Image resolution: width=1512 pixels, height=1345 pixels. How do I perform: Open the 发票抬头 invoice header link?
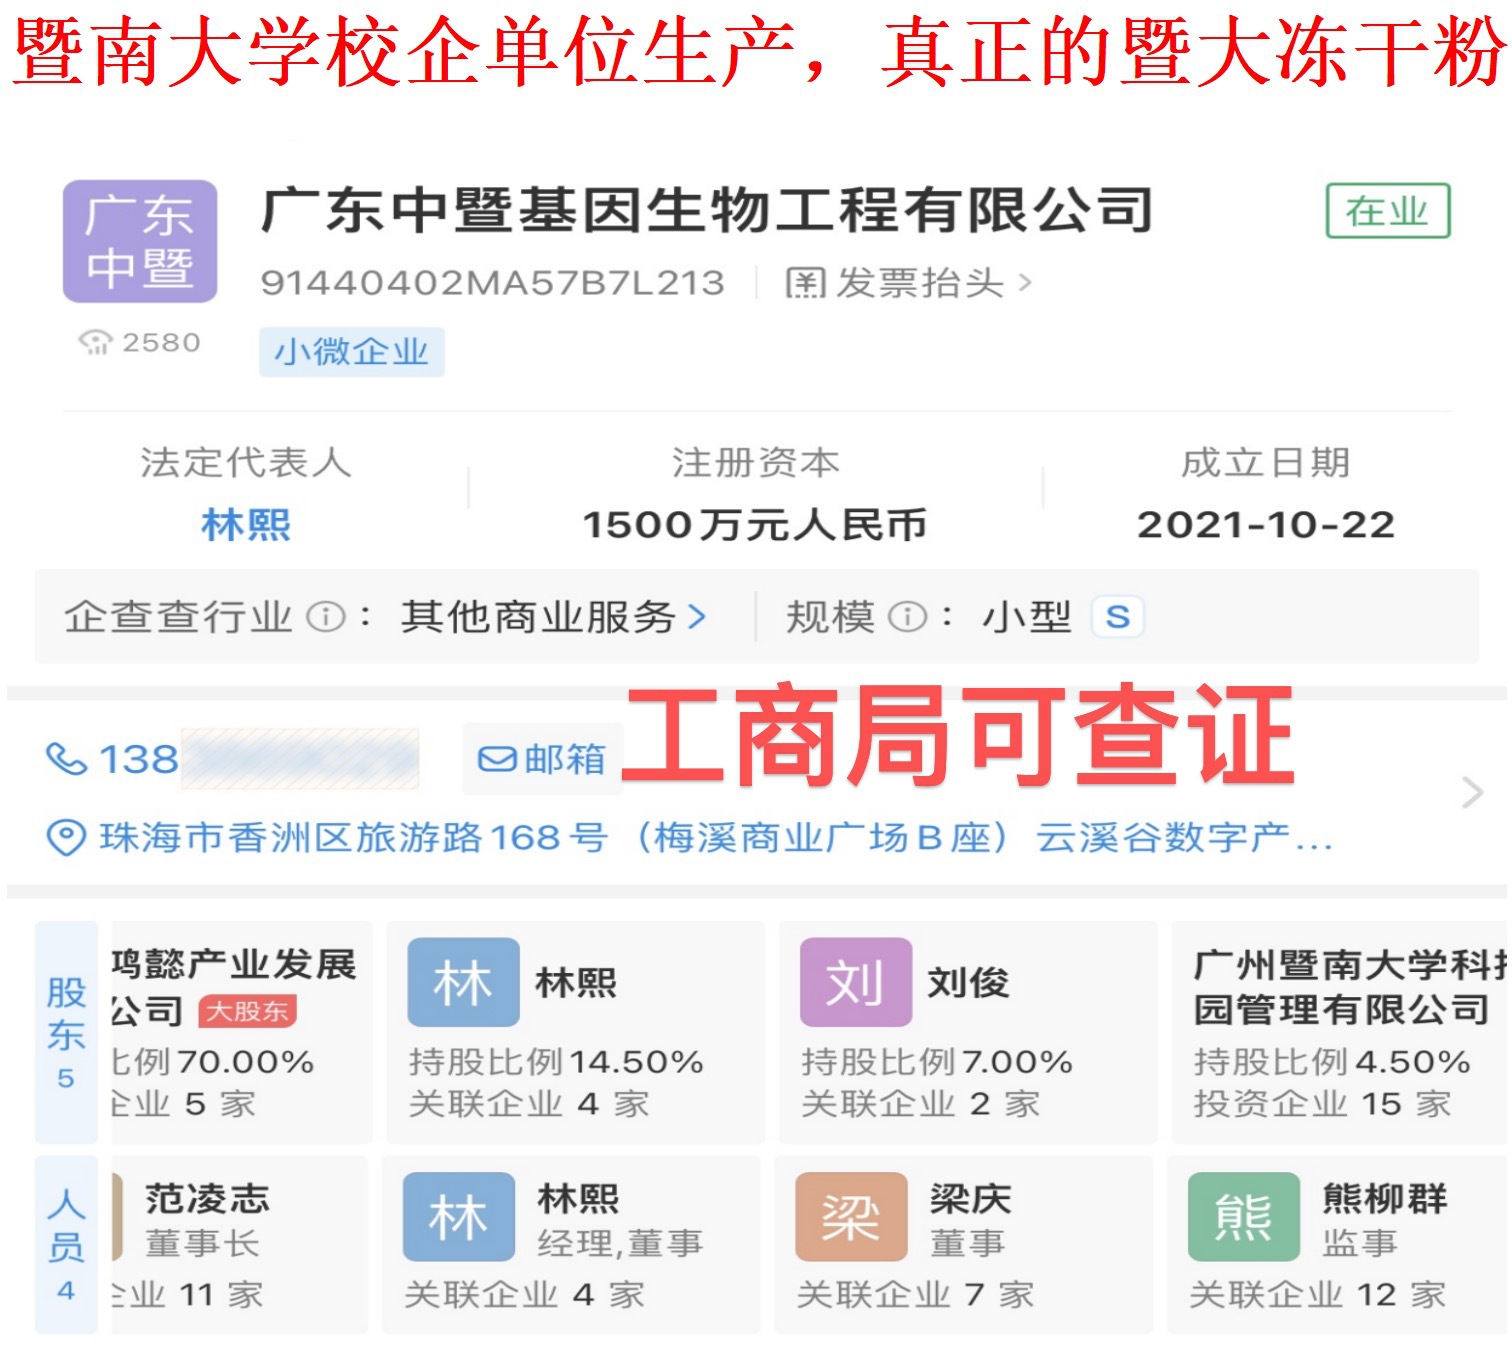[x=909, y=283]
